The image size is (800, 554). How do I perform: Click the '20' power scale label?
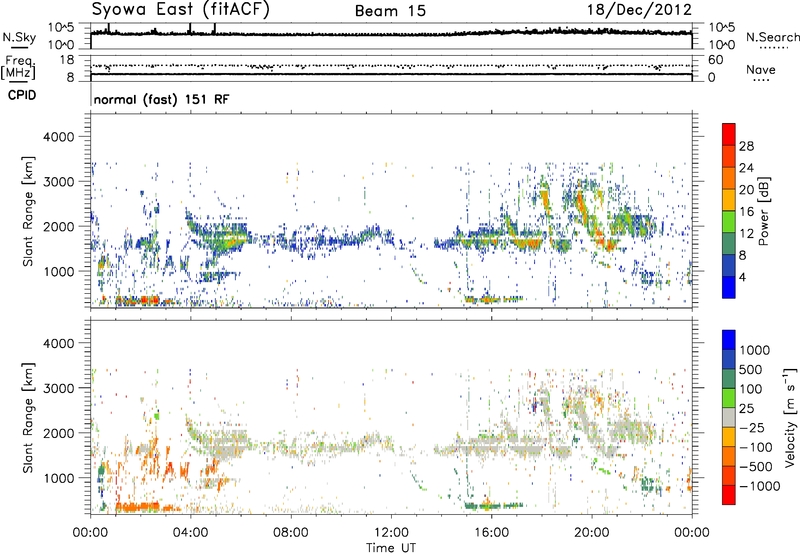click(x=746, y=190)
